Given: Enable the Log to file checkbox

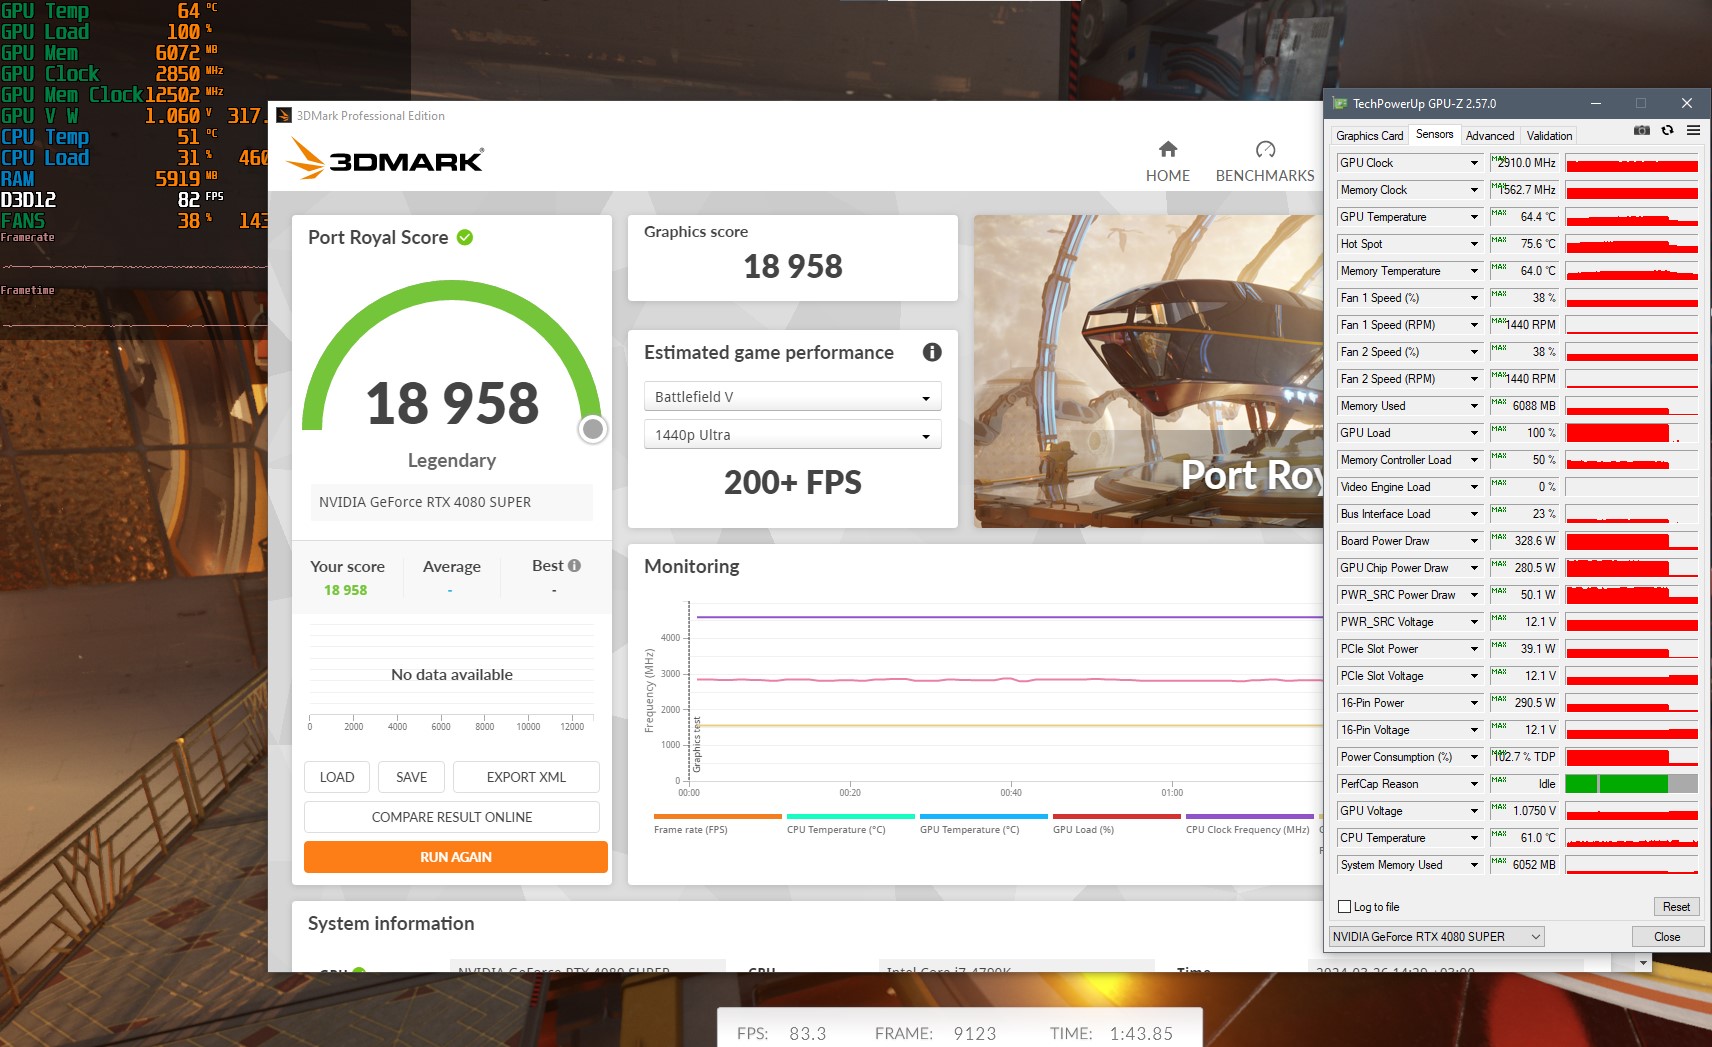Looking at the screenshot, I should point(1345,907).
